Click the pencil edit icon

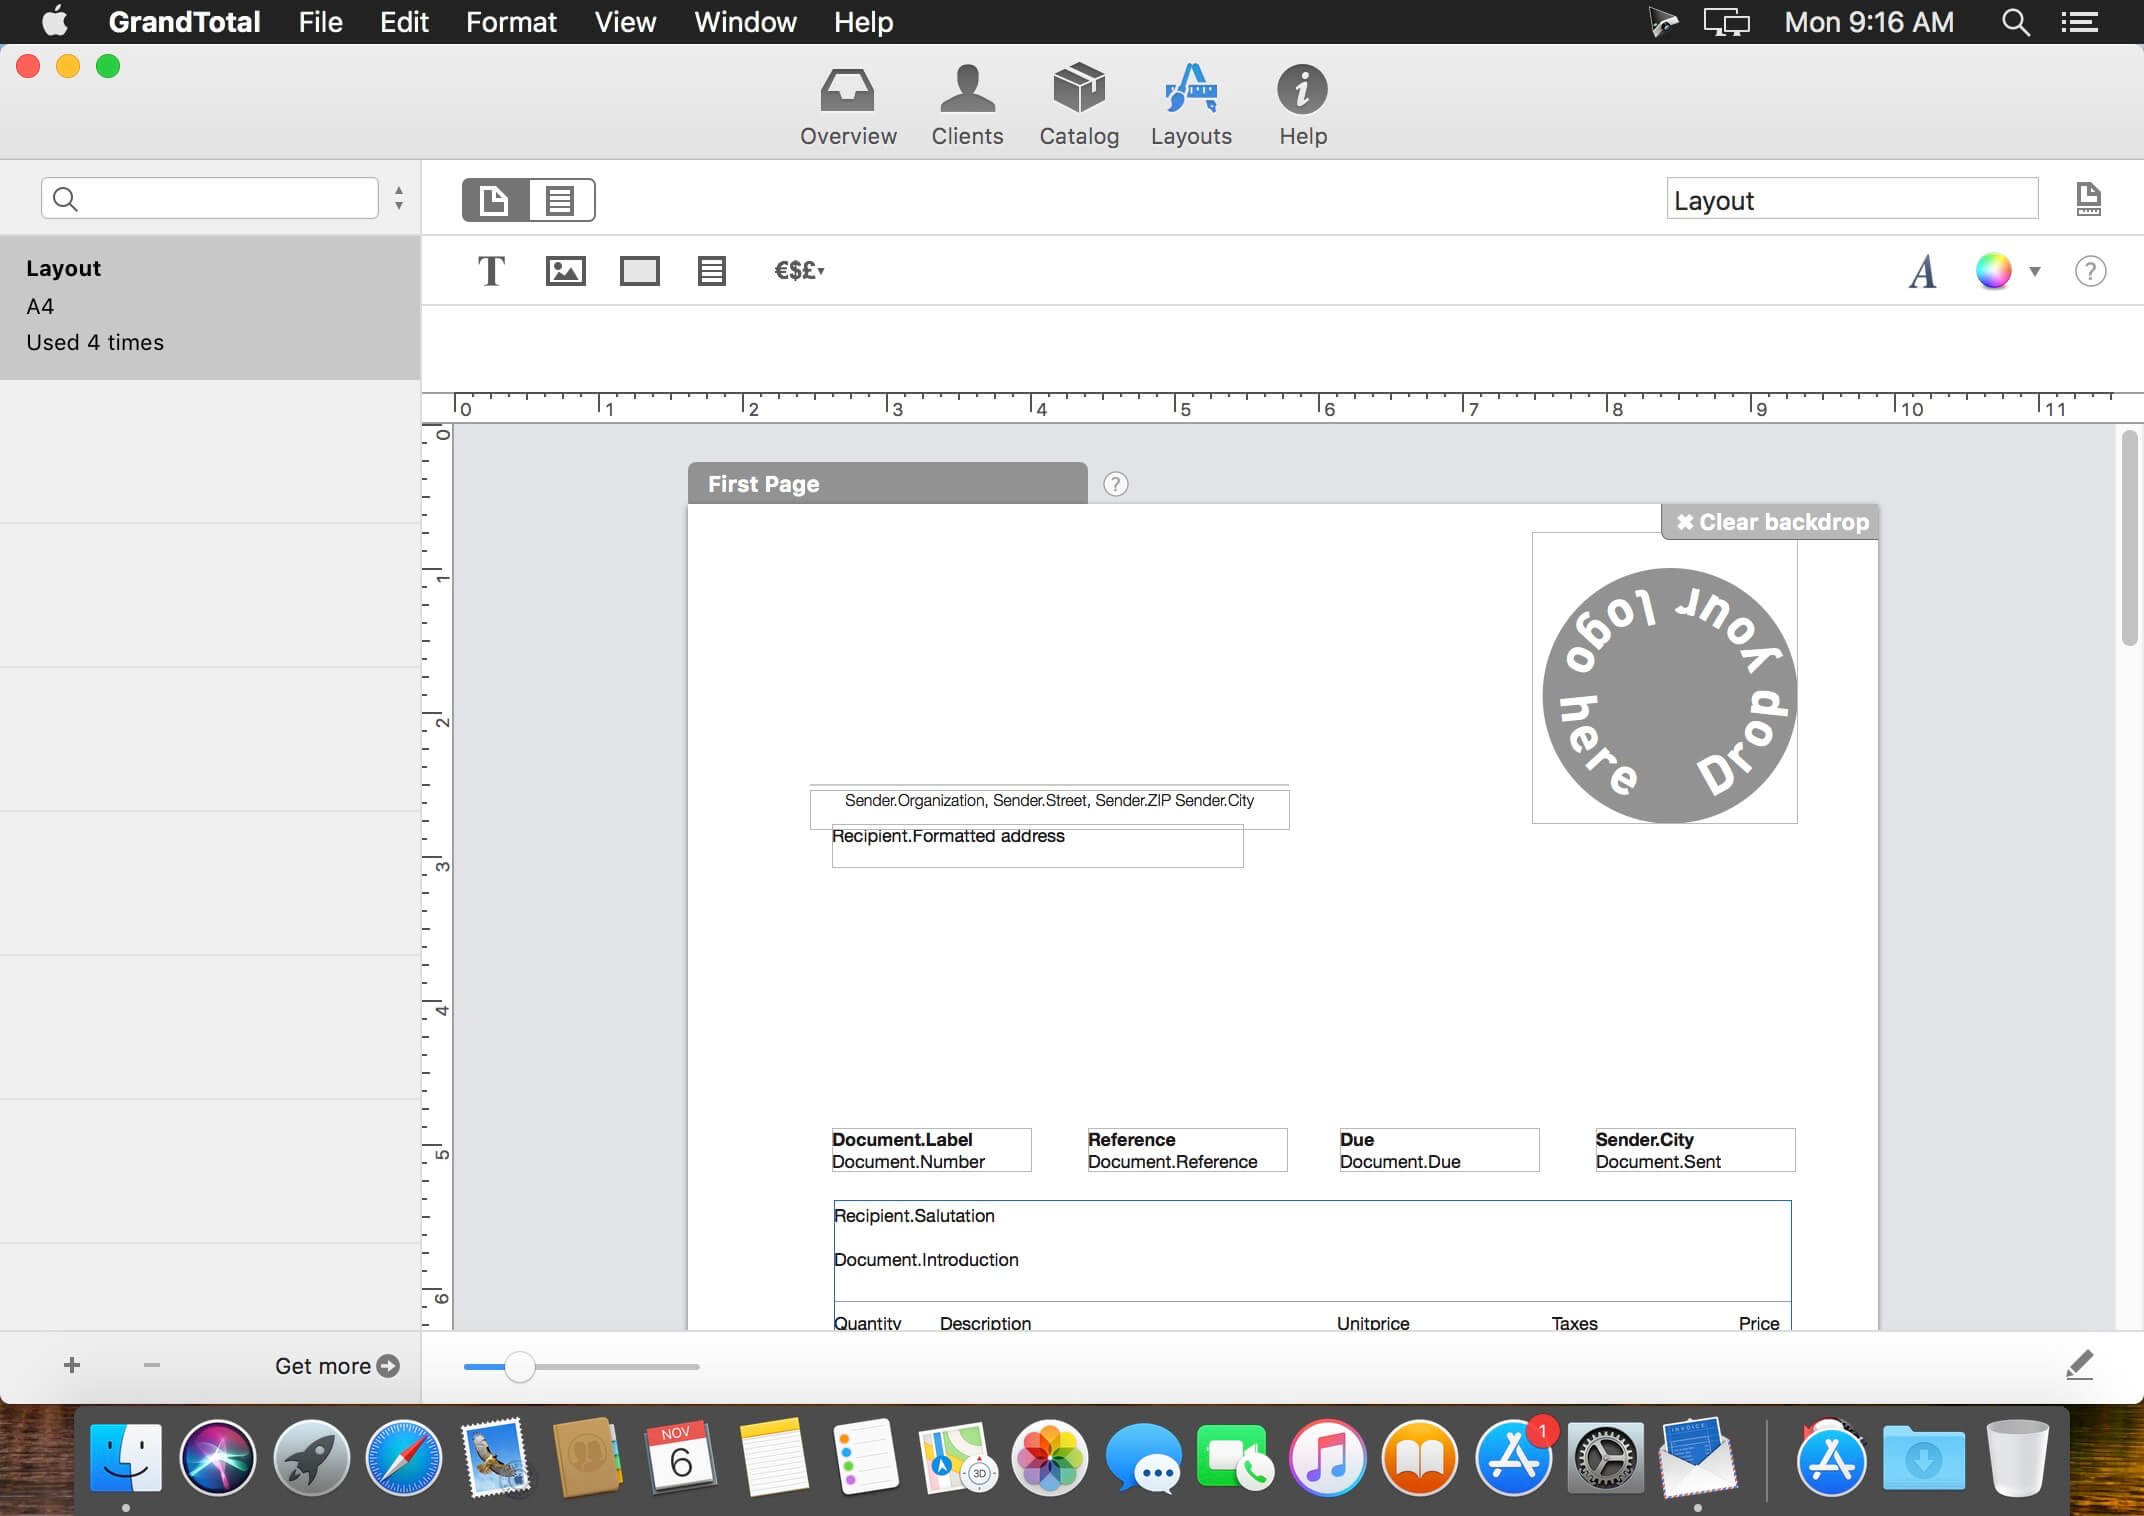(2079, 1365)
